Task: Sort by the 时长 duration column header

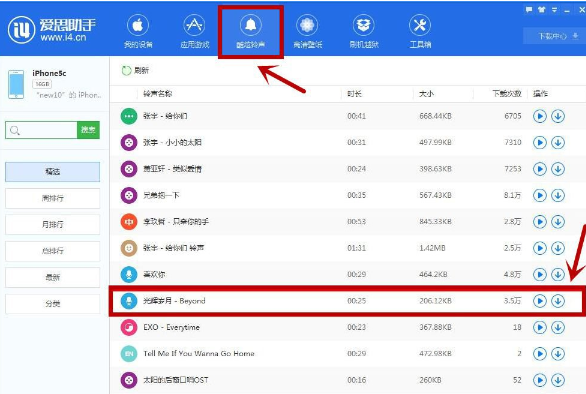Action: [354, 93]
